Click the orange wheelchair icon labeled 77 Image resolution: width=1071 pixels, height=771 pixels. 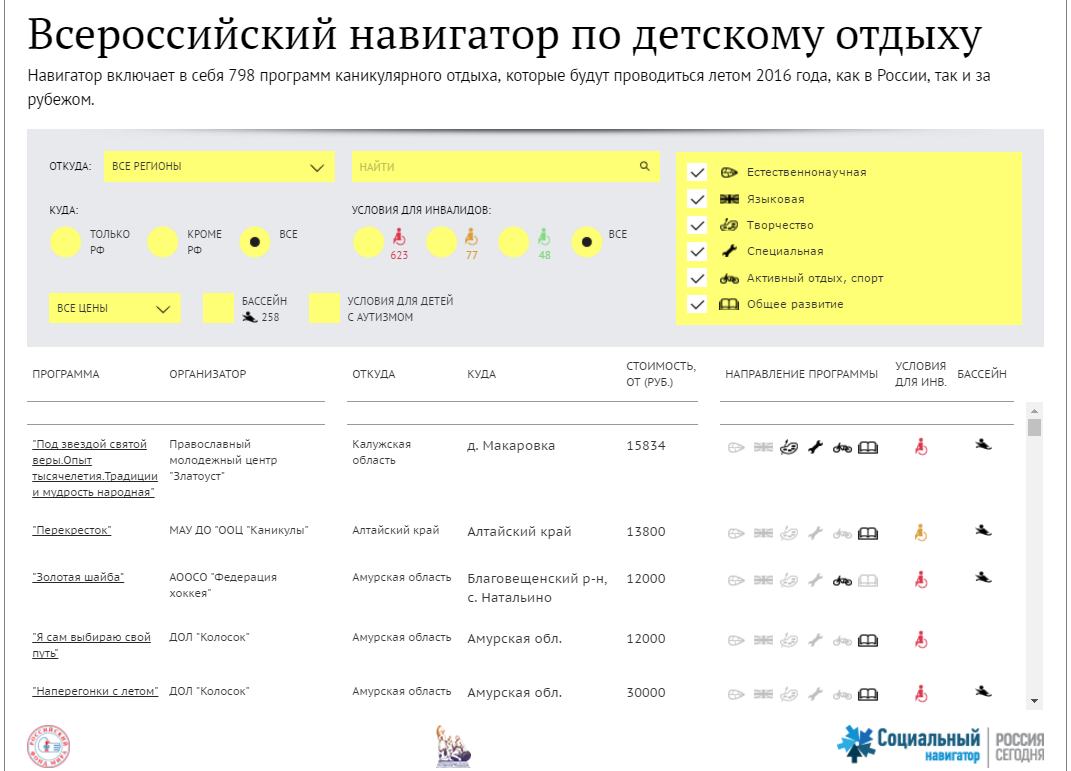471,237
